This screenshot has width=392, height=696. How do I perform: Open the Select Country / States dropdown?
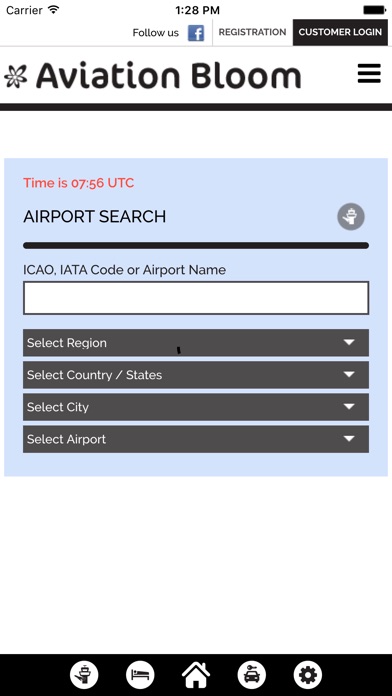click(196, 375)
